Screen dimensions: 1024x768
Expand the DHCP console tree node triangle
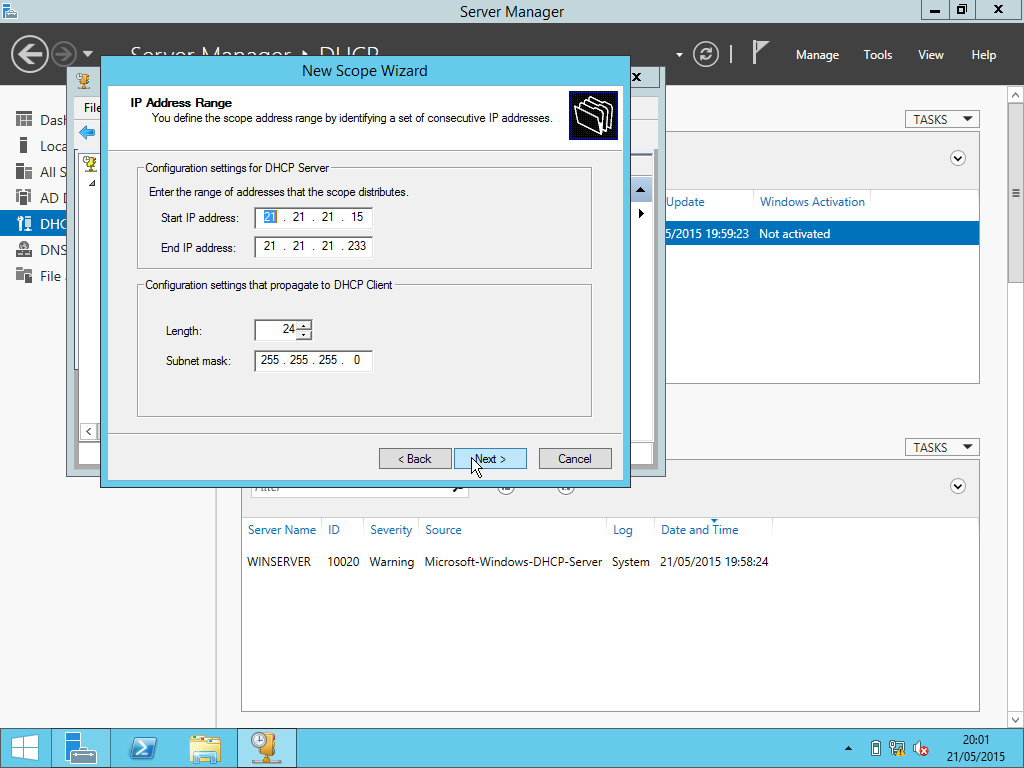click(x=92, y=184)
